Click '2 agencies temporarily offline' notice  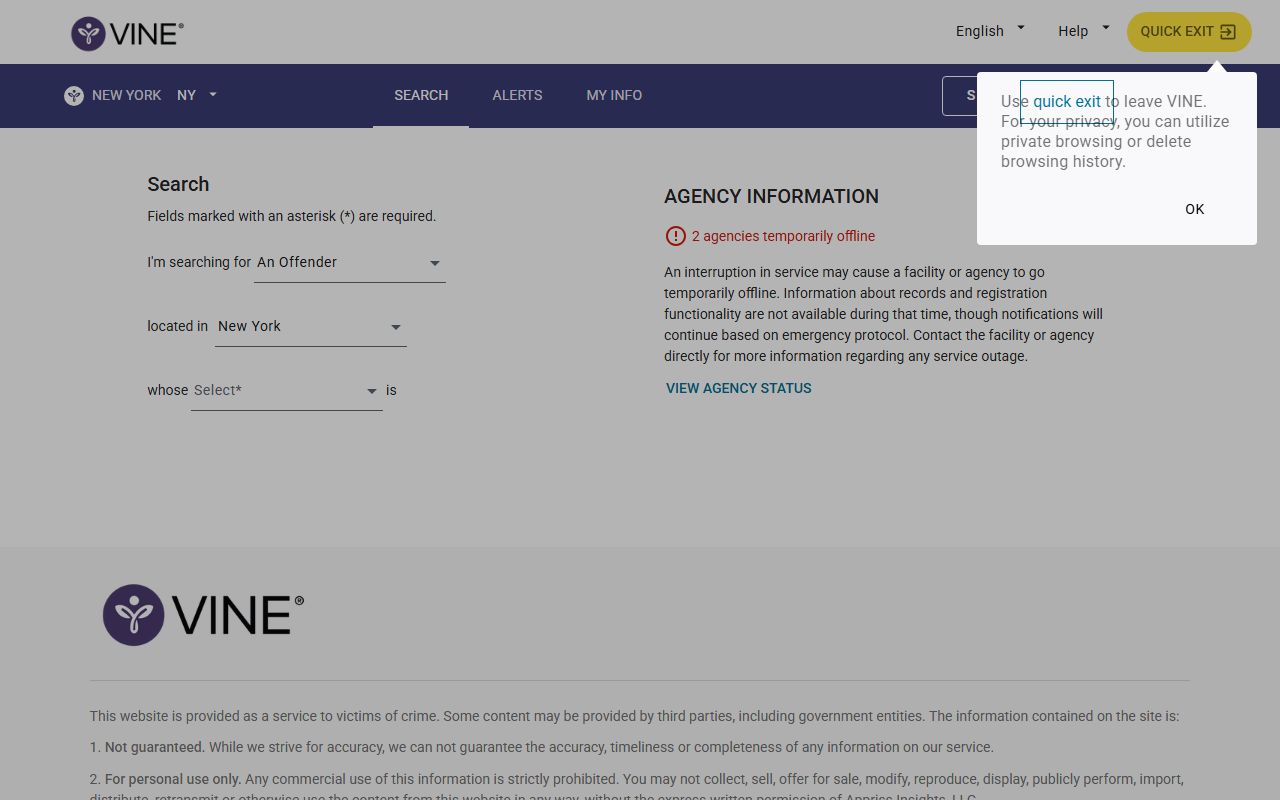pos(783,236)
